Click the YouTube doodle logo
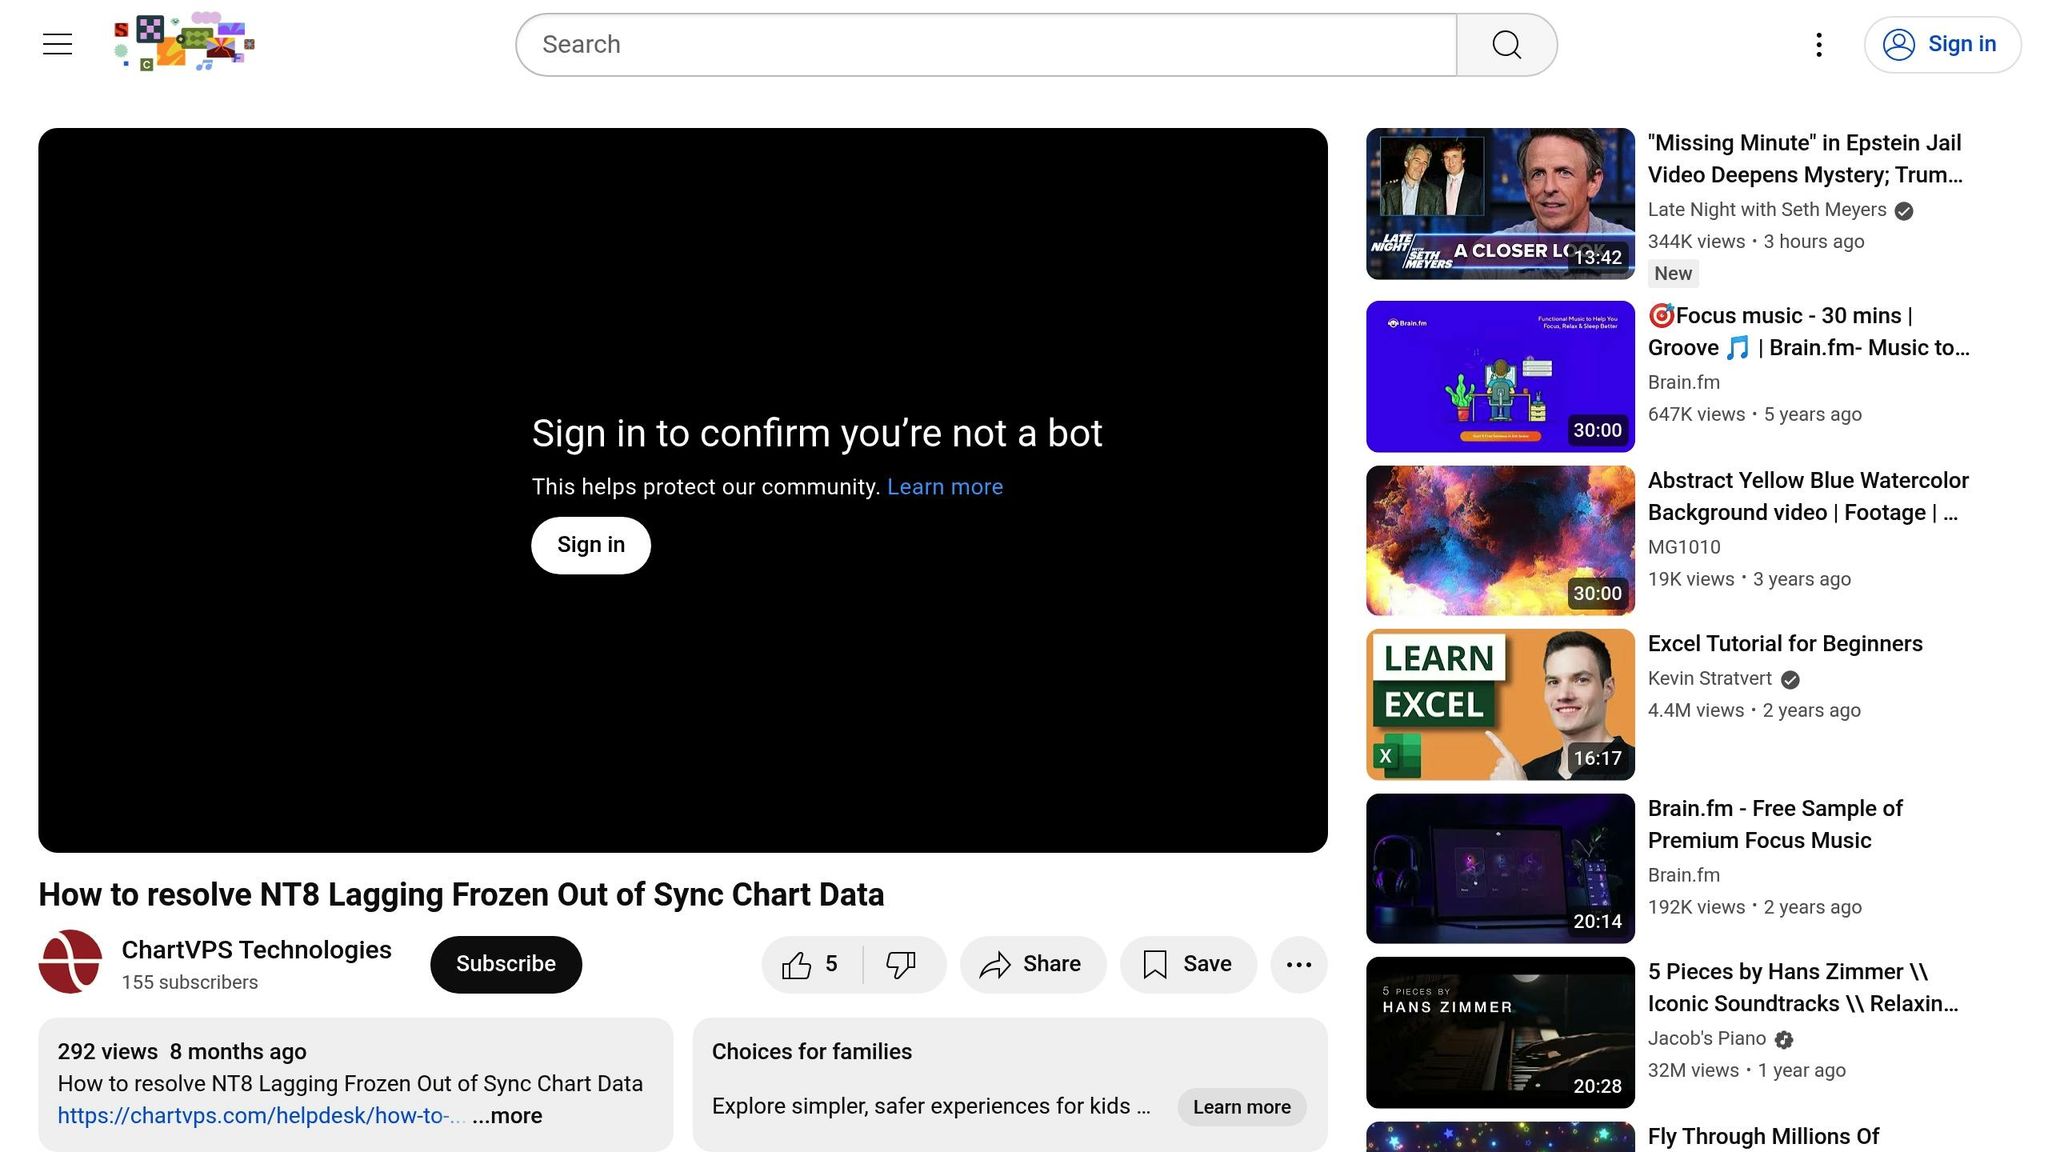2048x1152 pixels. (x=185, y=43)
